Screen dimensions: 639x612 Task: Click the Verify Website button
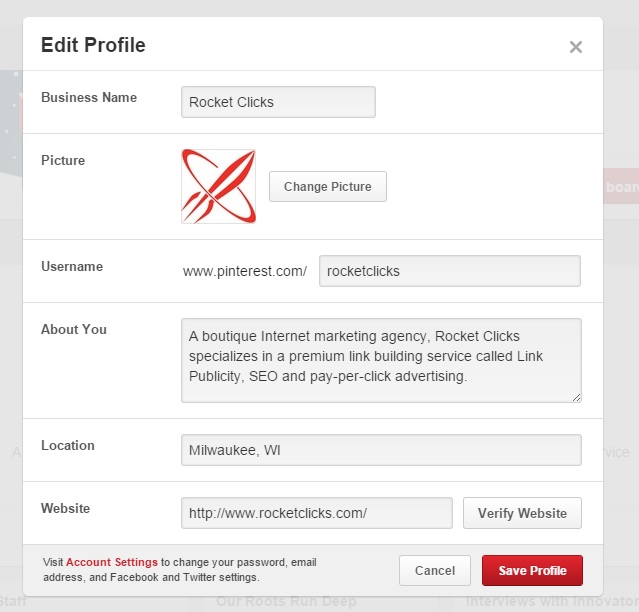522,513
